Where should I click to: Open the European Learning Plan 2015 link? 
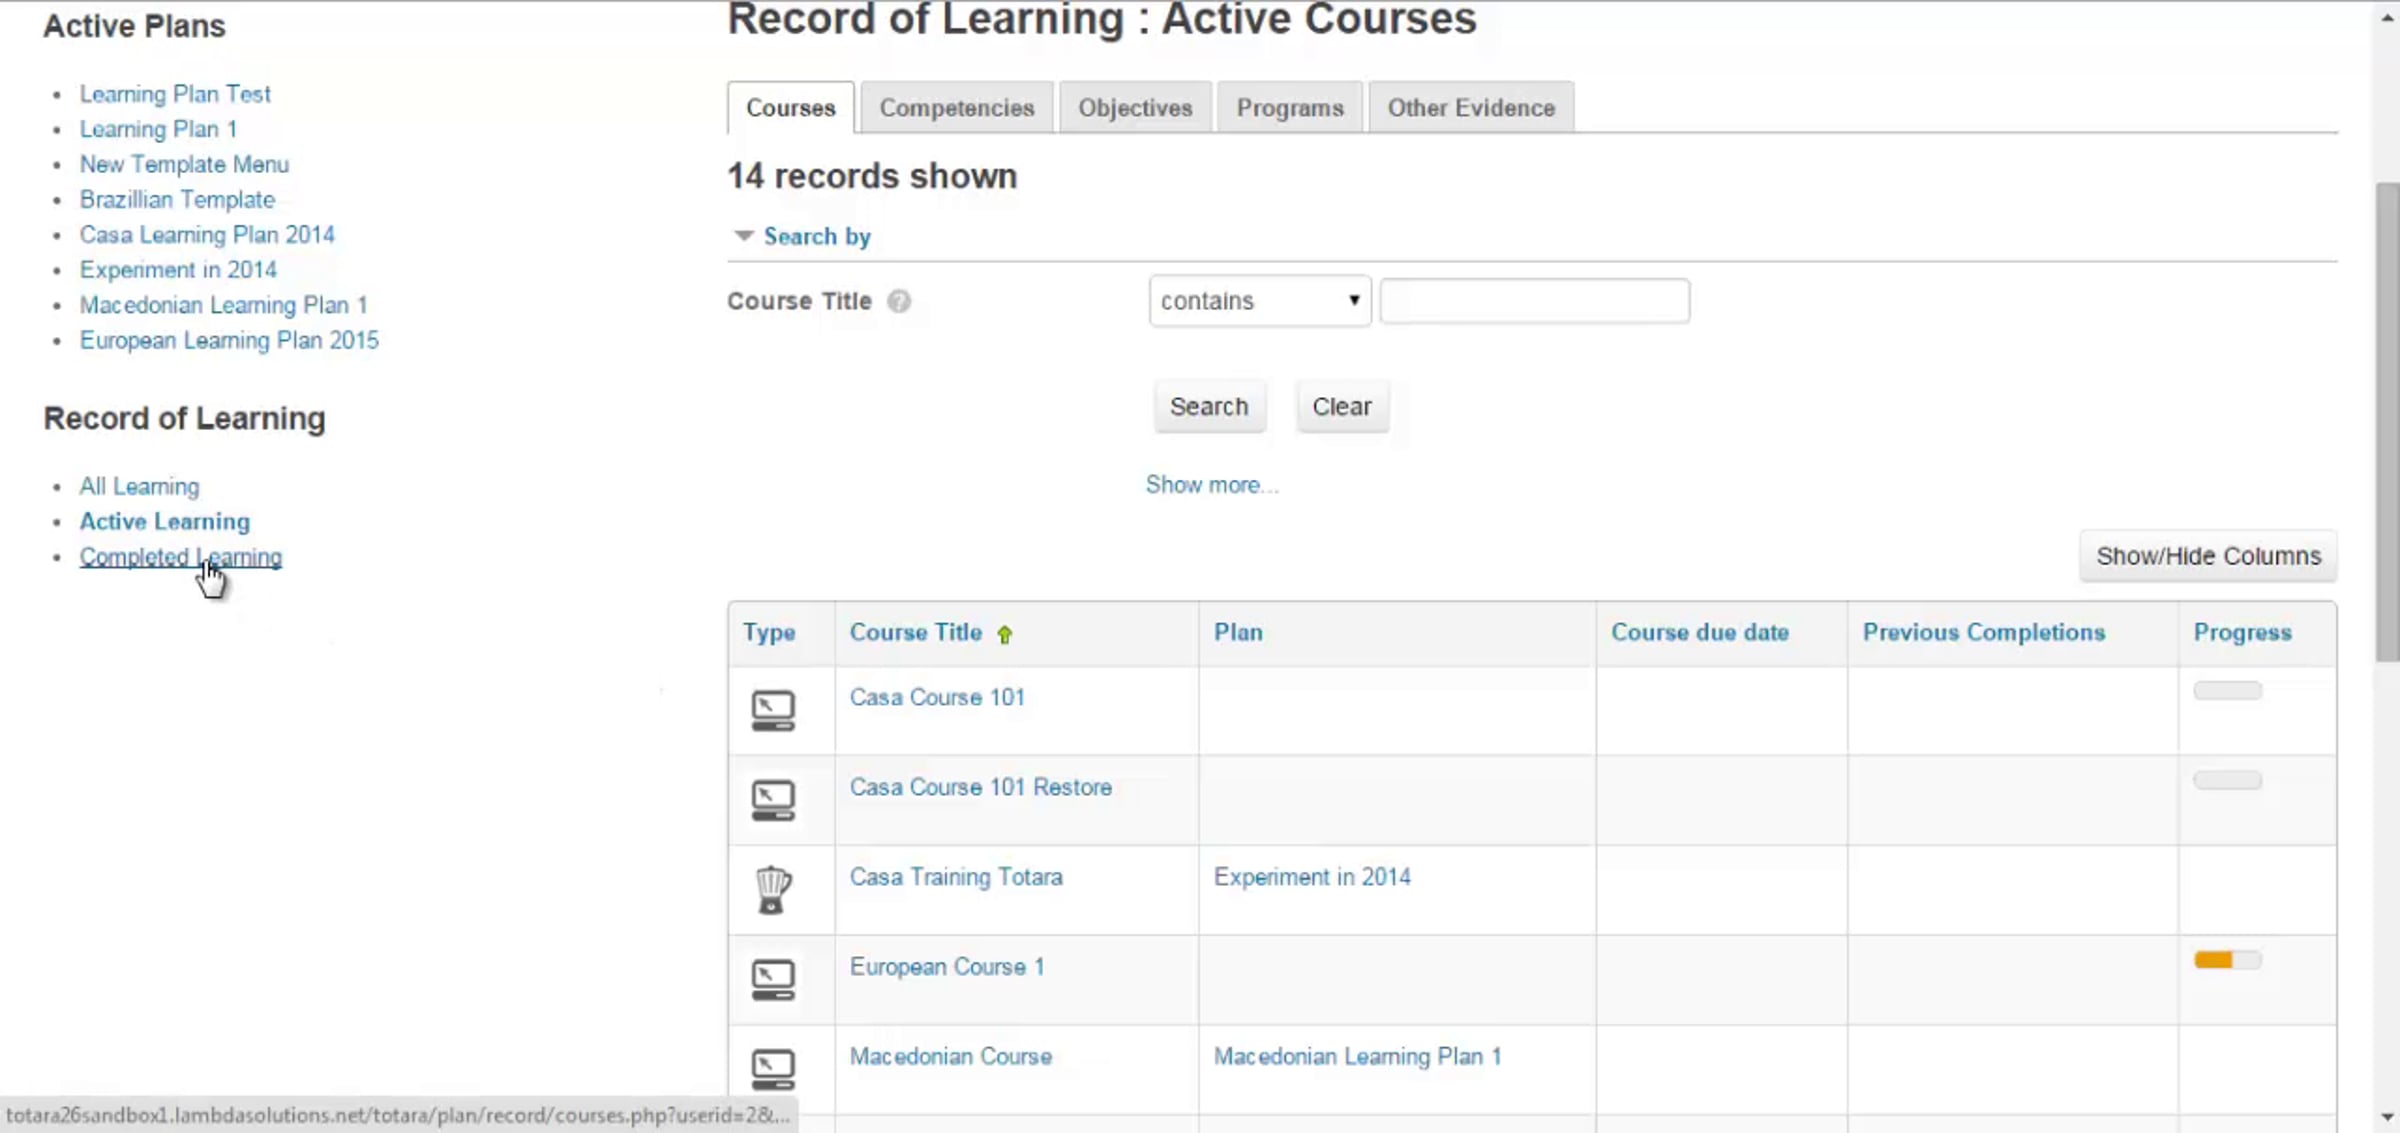[229, 341]
